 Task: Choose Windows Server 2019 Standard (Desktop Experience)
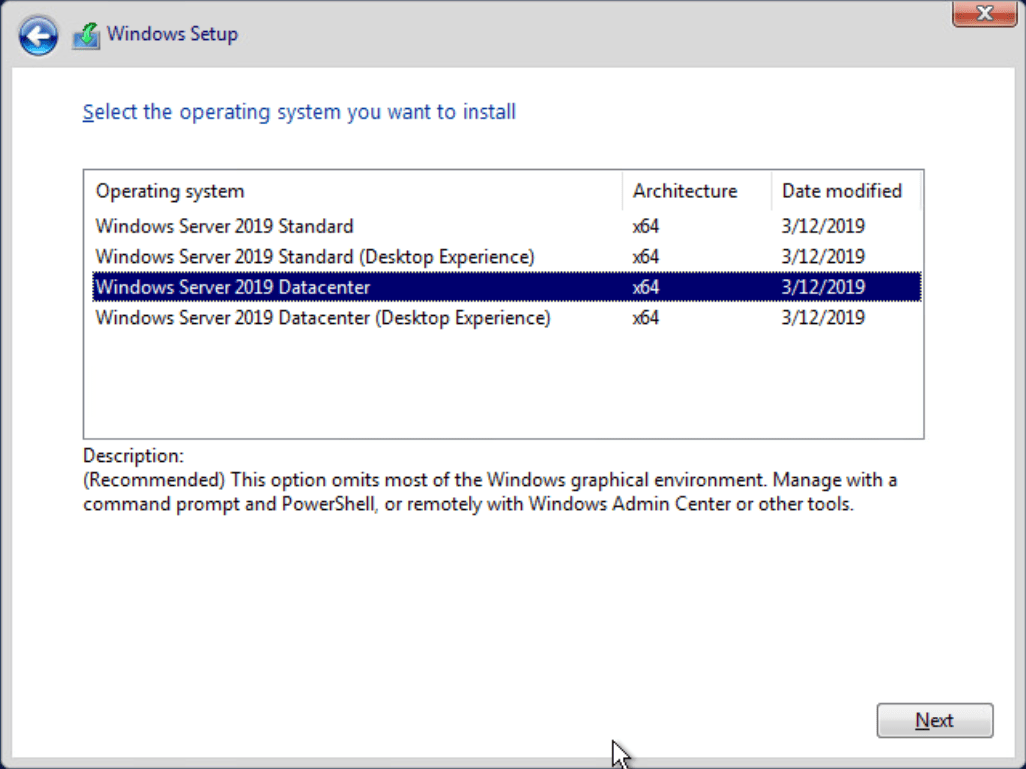[x=315, y=257]
